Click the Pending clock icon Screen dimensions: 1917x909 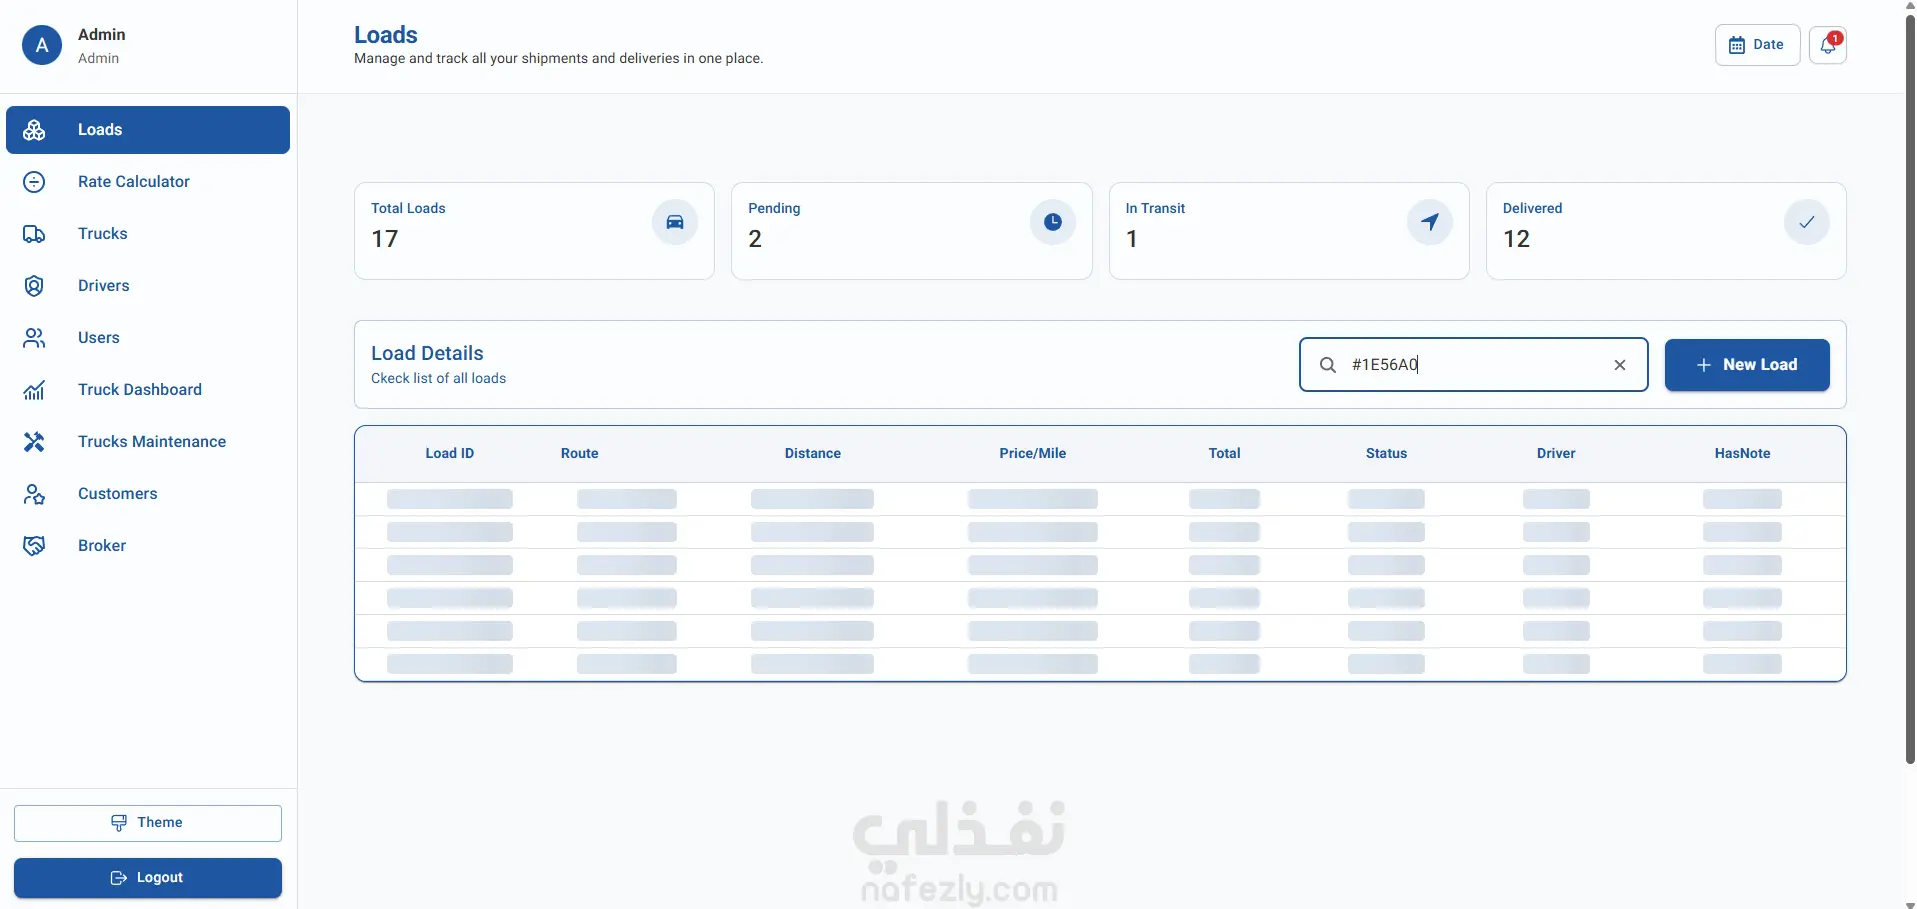[x=1053, y=222]
